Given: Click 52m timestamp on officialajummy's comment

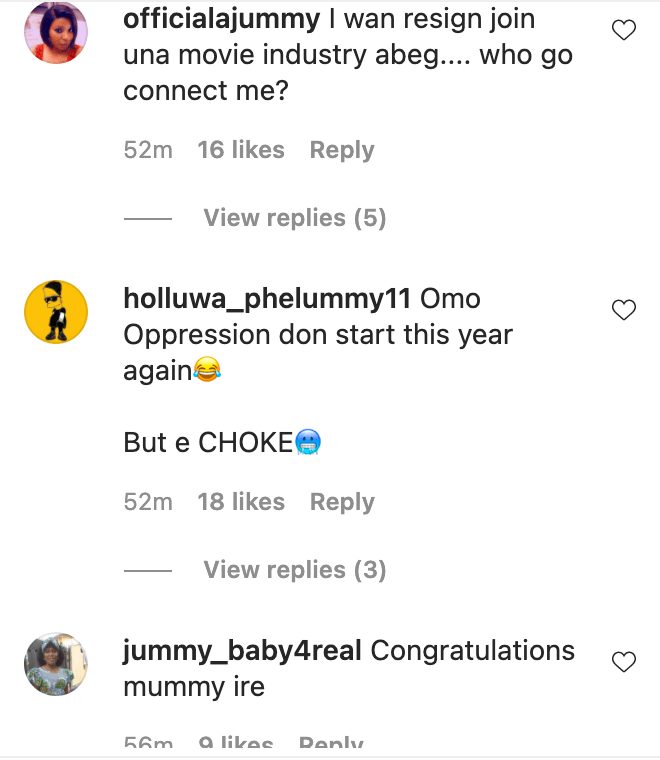Looking at the screenshot, I should [148, 150].
